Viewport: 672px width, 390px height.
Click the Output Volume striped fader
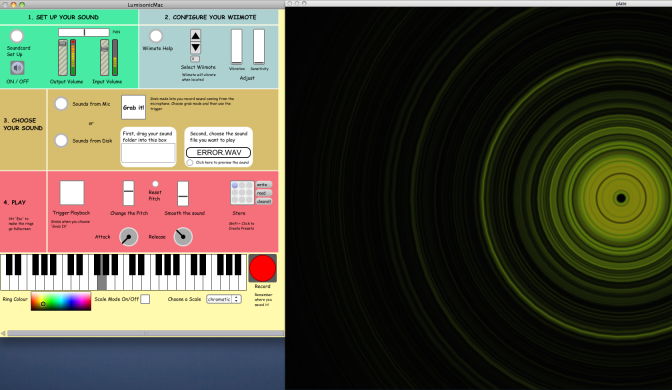[x=63, y=57]
